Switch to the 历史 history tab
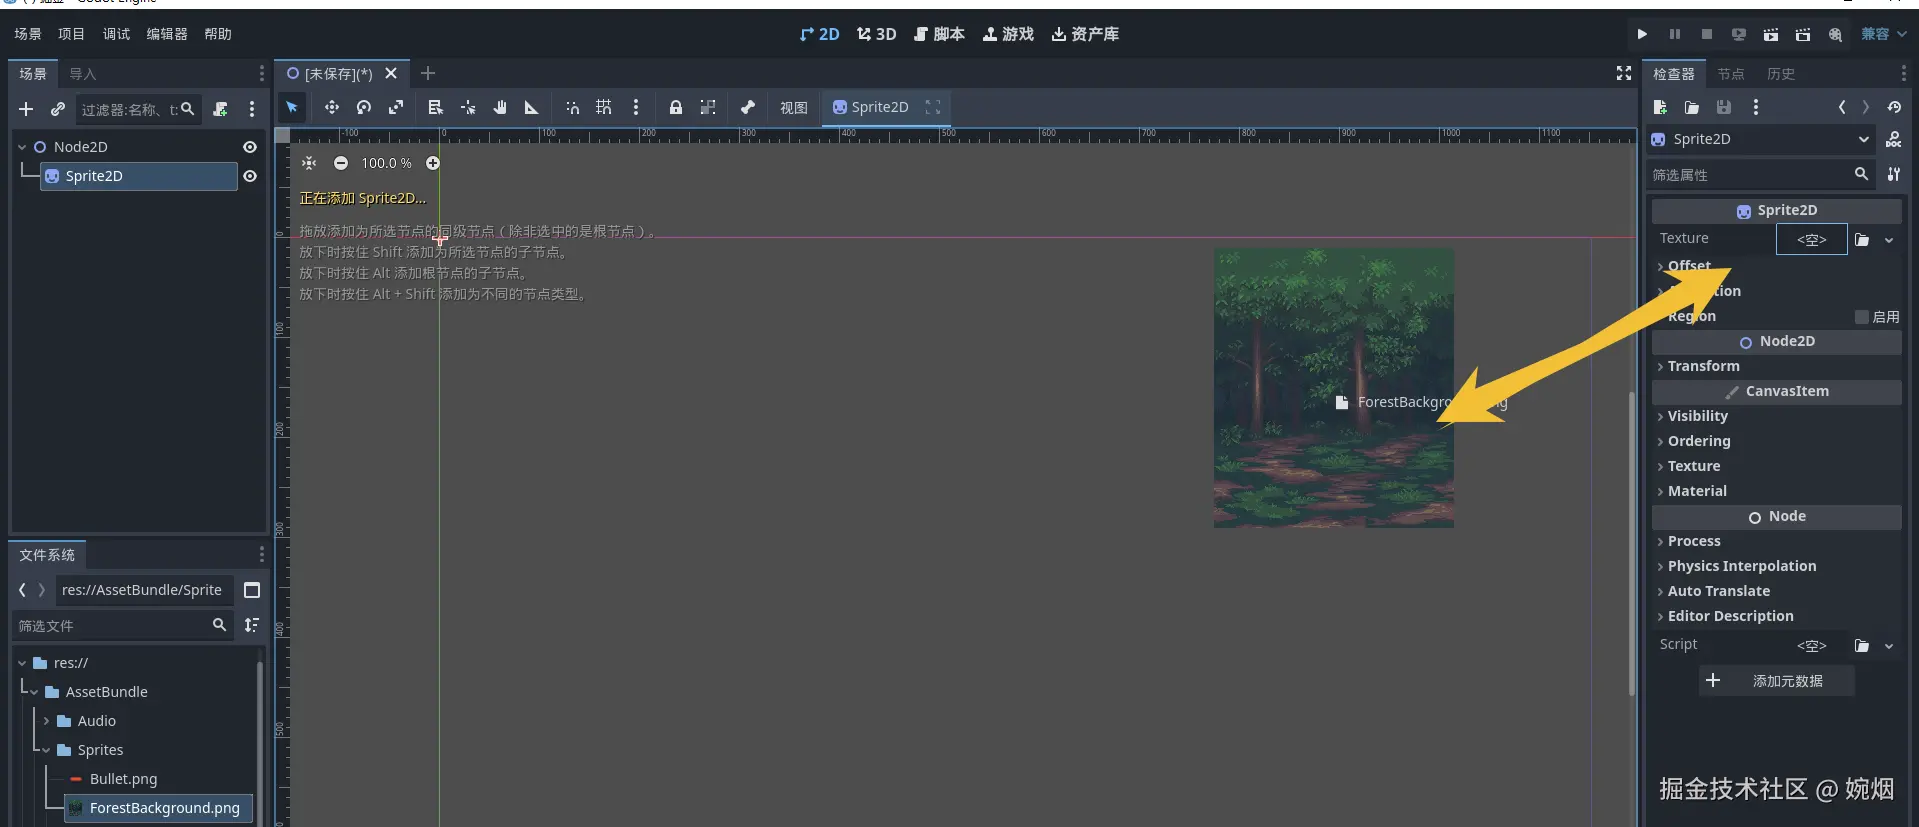1919x827 pixels. 1781,74
